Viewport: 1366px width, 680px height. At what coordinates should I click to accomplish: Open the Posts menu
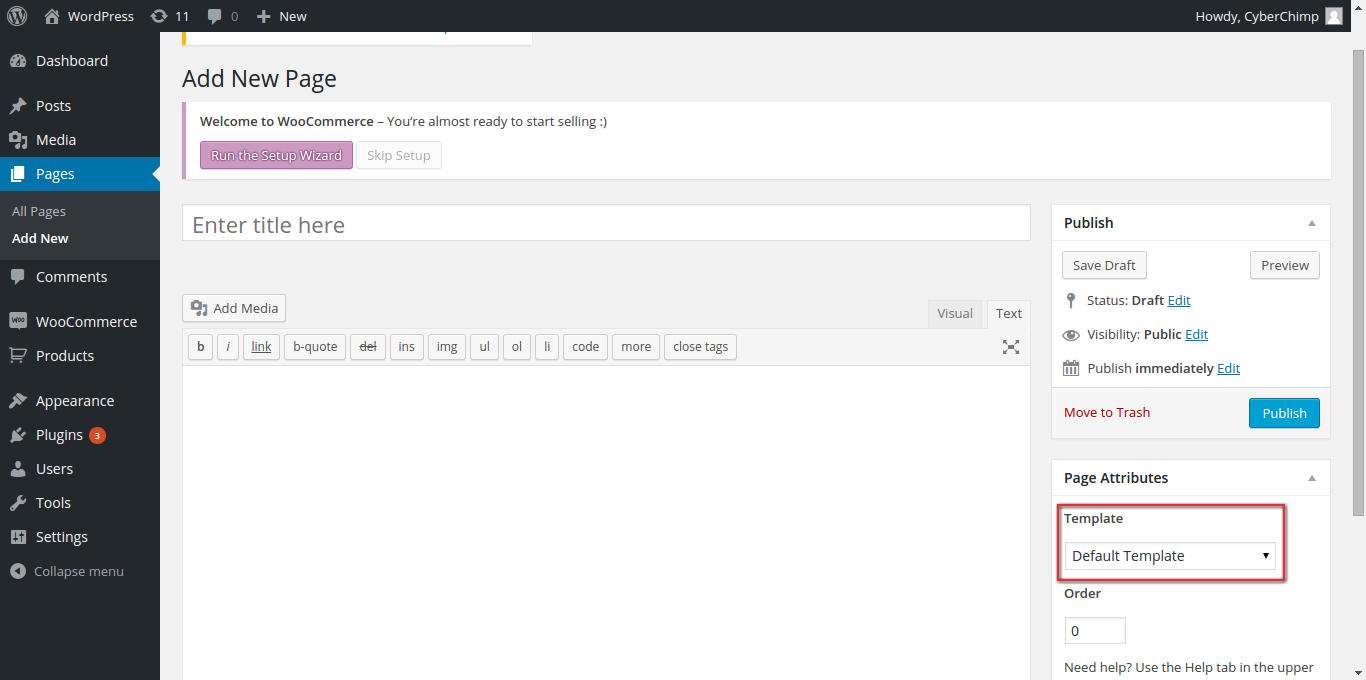pyautogui.click(x=80, y=106)
